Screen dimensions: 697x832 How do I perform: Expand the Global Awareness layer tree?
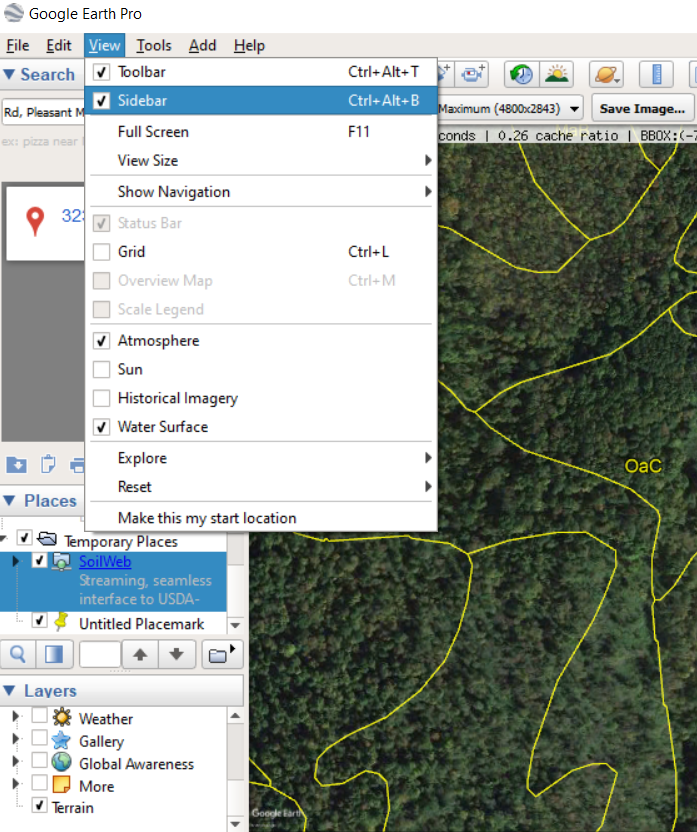click(x=15, y=764)
